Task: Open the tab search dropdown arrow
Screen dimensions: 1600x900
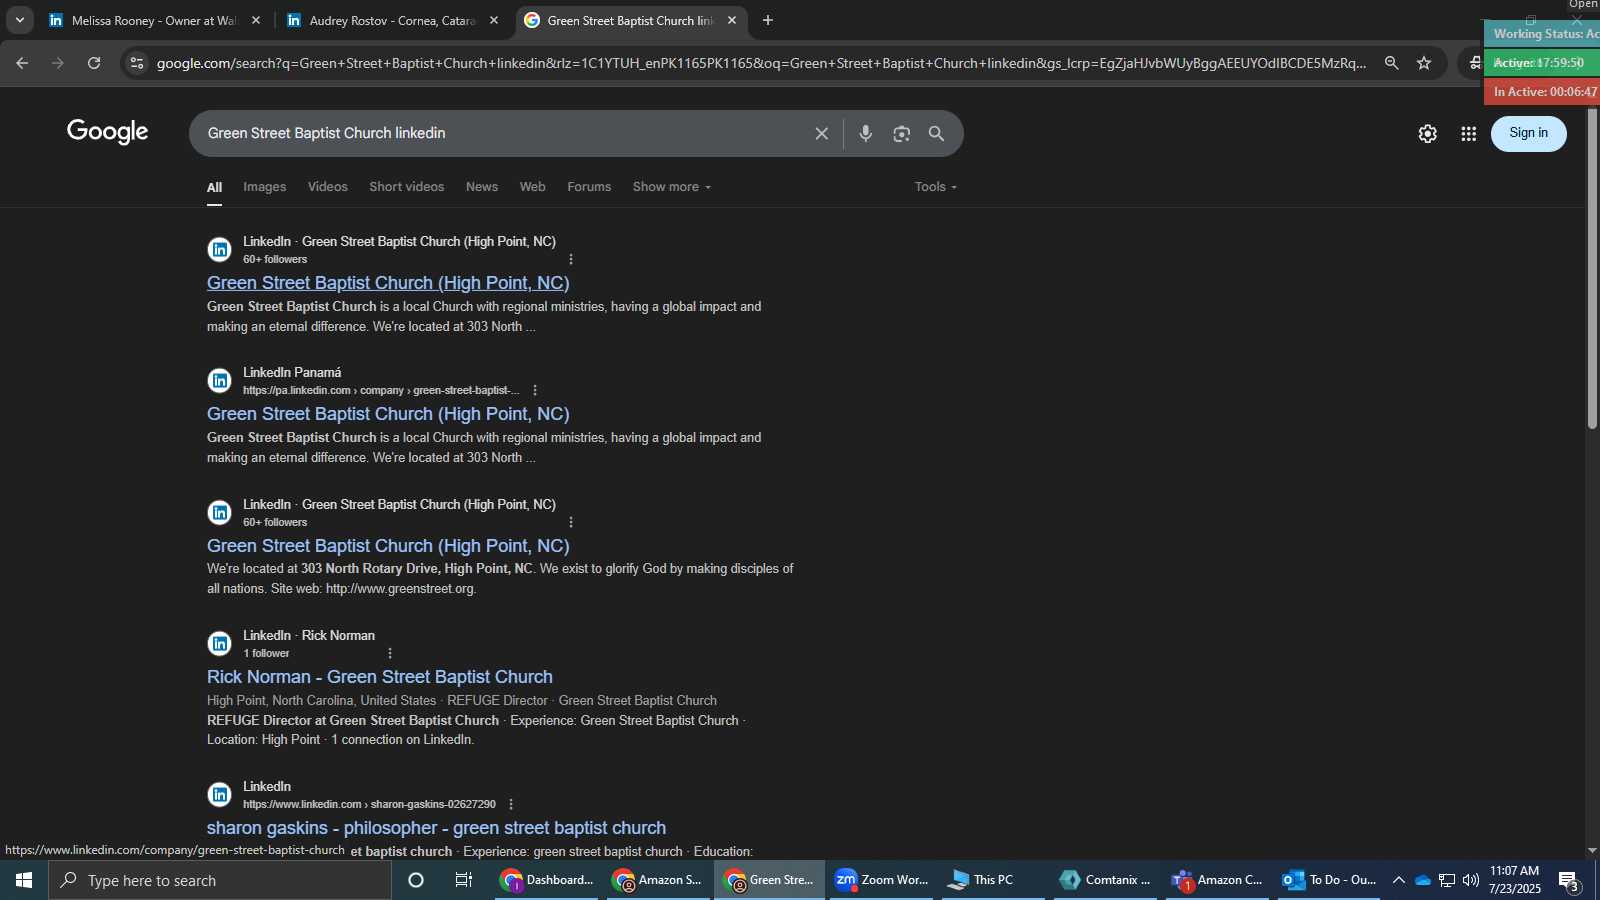Action: [19, 20]
